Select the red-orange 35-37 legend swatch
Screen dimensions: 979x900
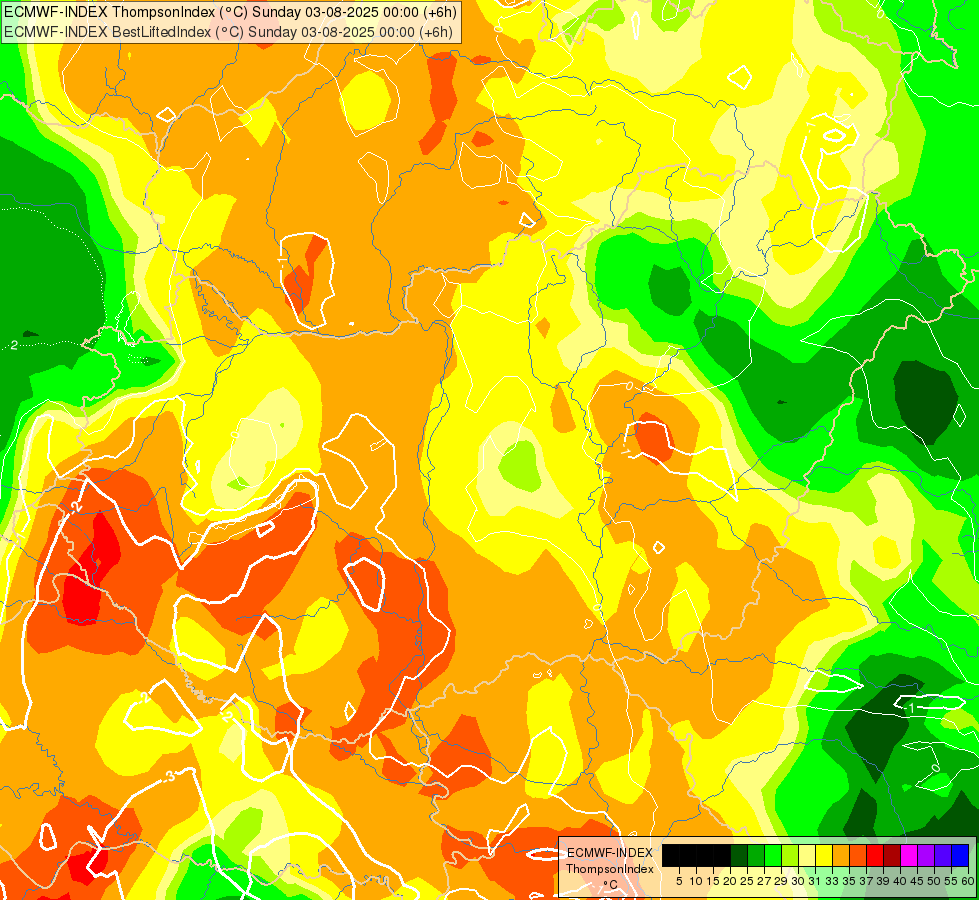(858, 856)
